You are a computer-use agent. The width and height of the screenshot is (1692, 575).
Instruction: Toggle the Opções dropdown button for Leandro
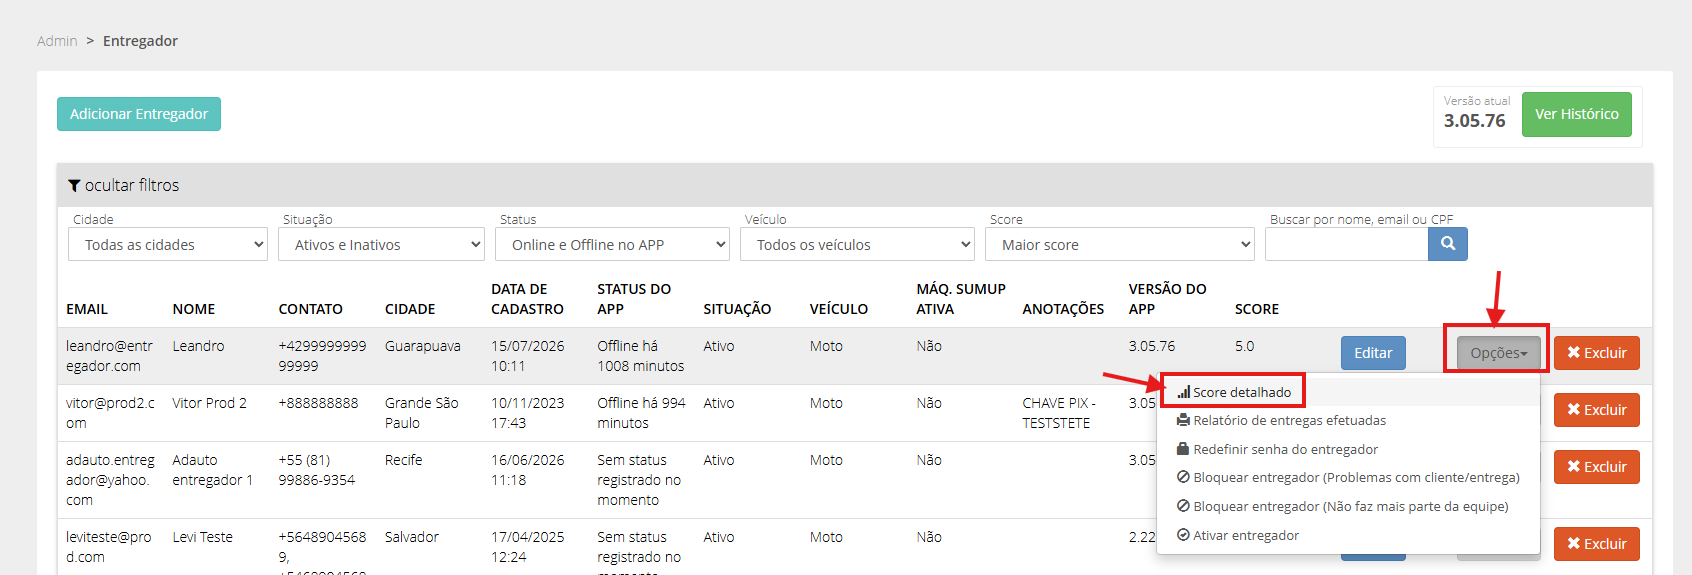[1498, 353]
